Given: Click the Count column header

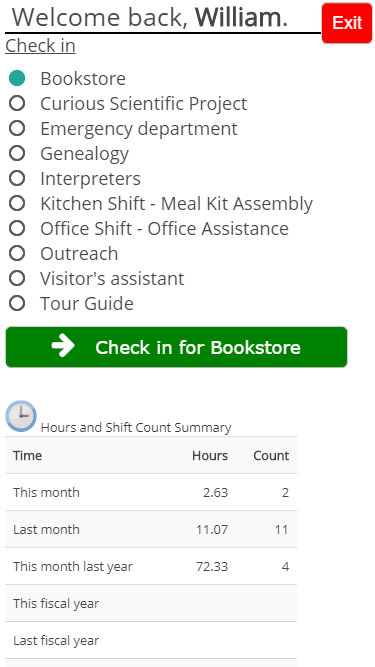Looking at the screenshot, I should point(271,456).
